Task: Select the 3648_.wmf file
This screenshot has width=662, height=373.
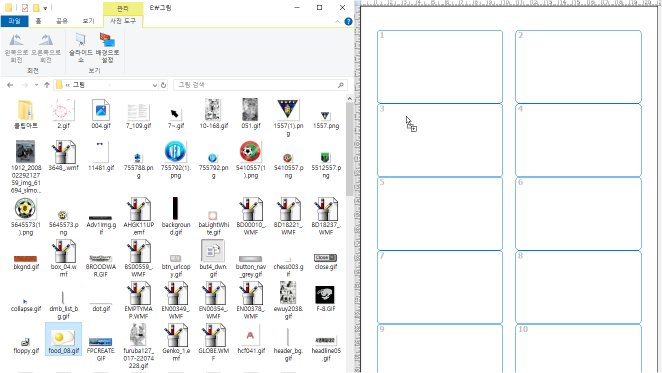Action: coord(63,156)
